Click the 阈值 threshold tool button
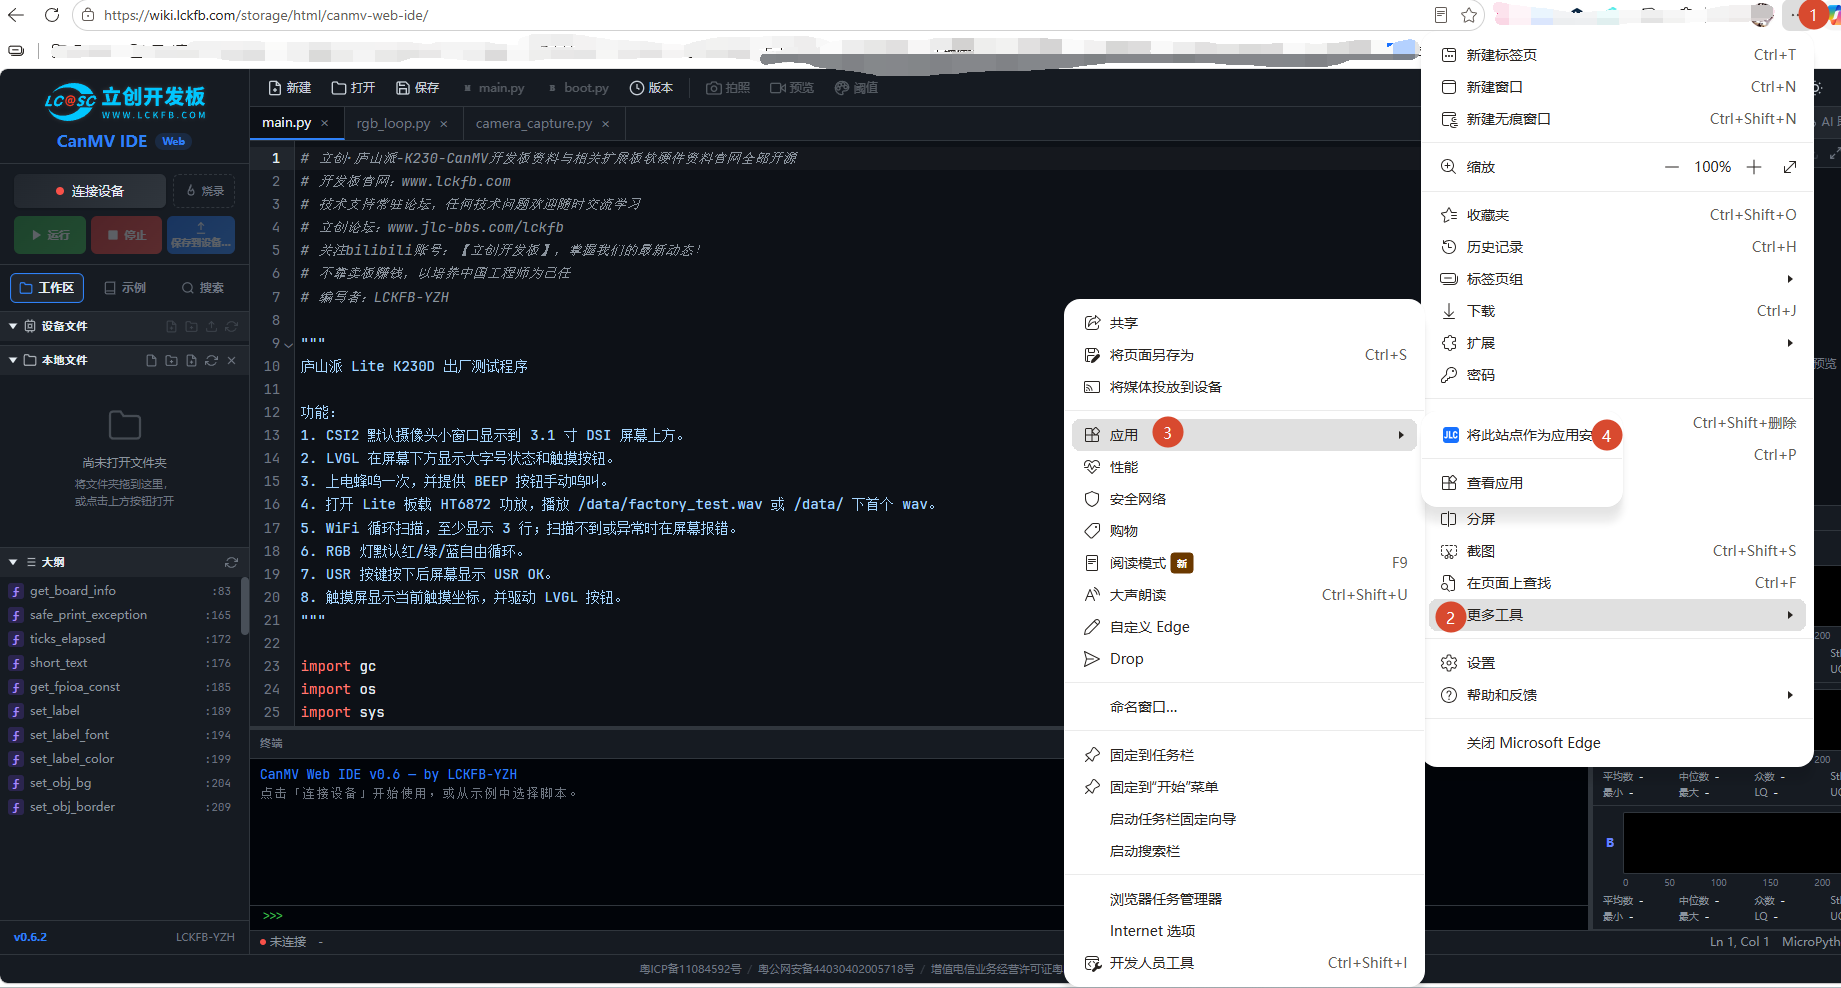The image size is (1841, 988). click(x=856, y=88)
